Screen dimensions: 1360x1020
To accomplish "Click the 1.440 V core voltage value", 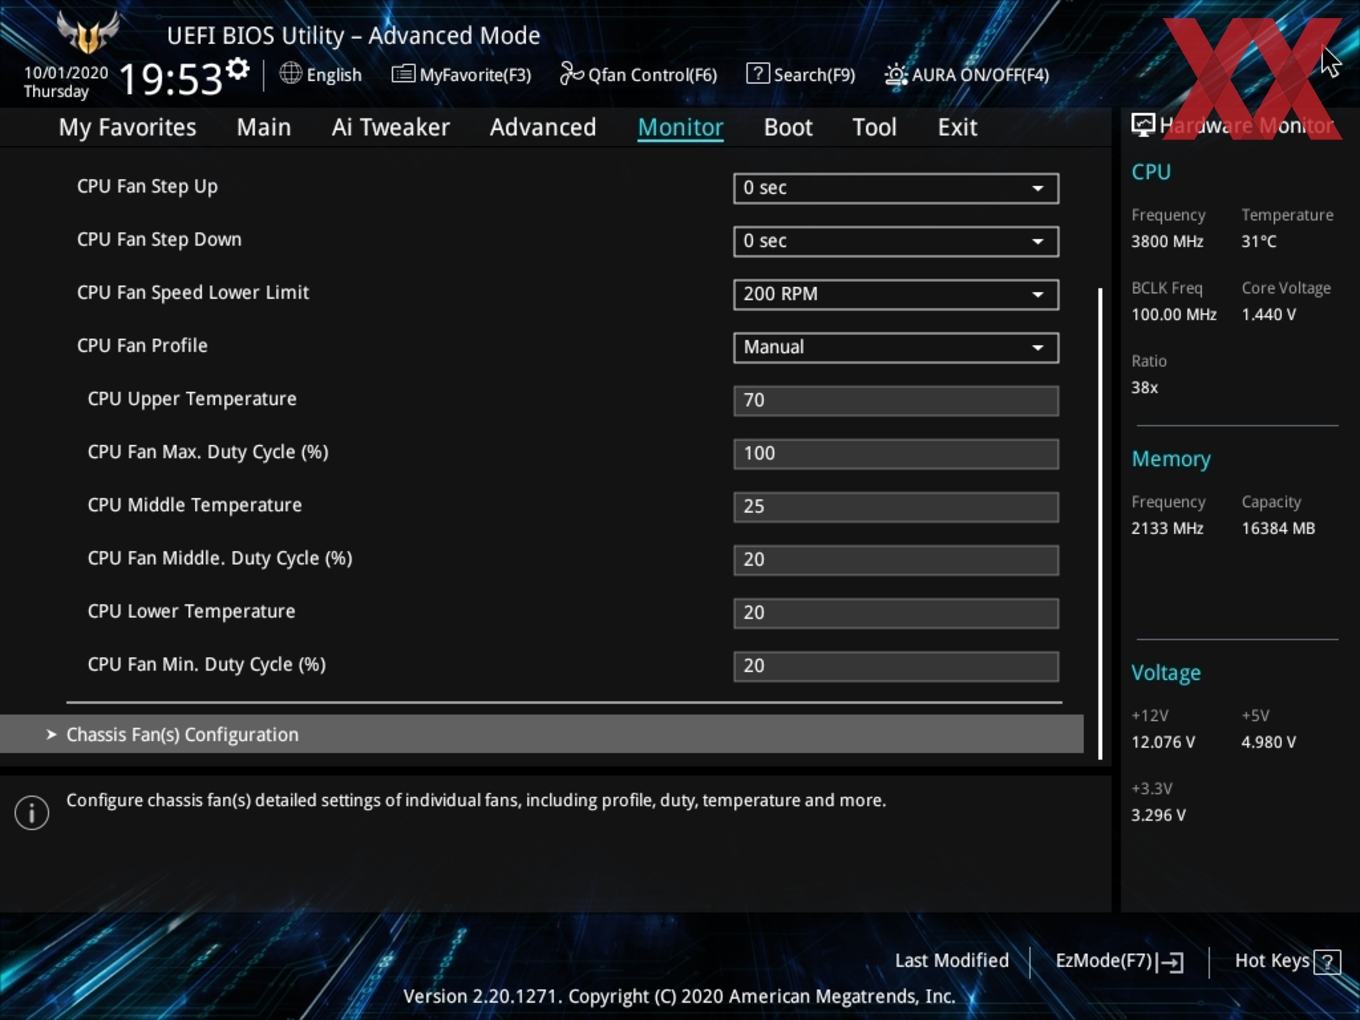I will (x=1268, y=314).
